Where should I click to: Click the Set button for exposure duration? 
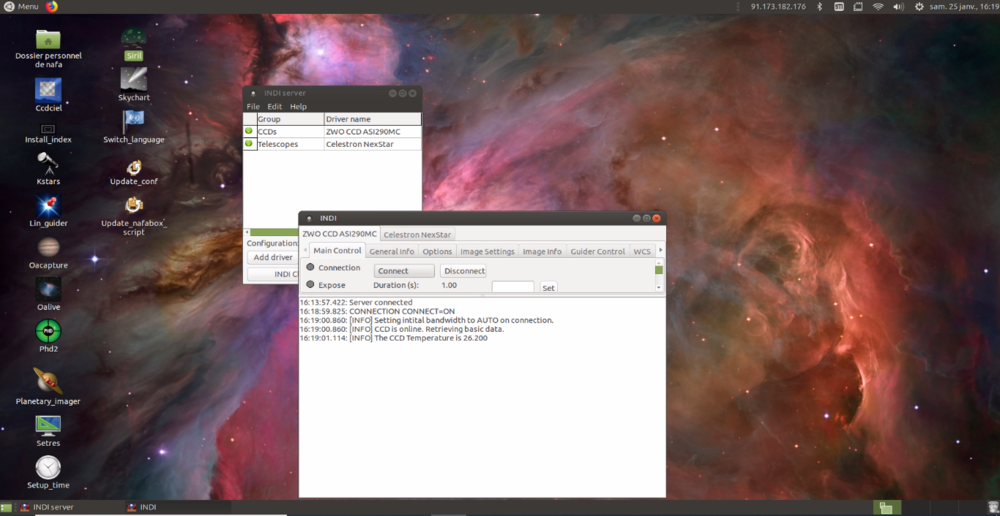548,288
